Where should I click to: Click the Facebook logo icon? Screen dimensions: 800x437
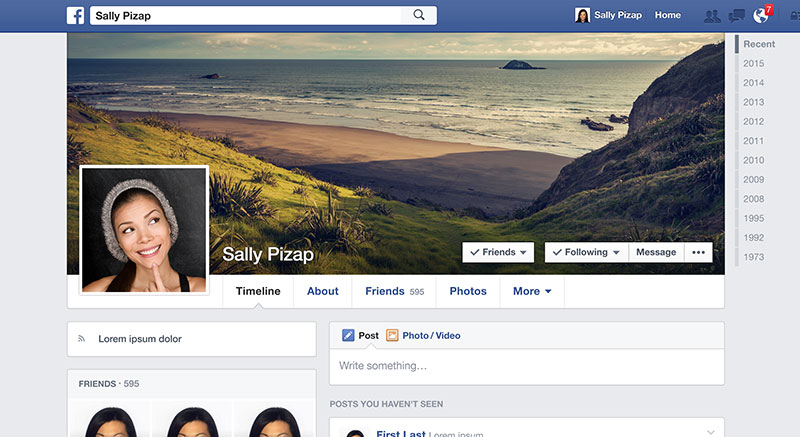tap(76, 15)
